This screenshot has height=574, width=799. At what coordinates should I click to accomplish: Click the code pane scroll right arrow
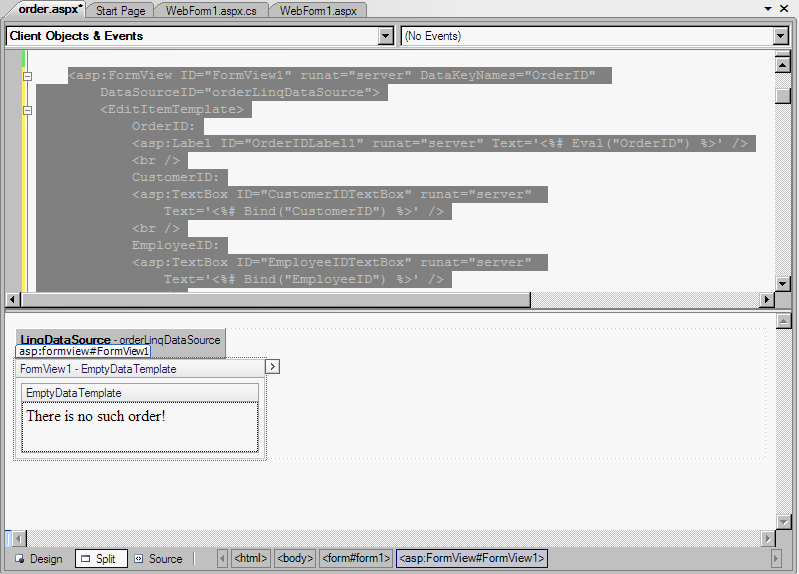point(766,300)
